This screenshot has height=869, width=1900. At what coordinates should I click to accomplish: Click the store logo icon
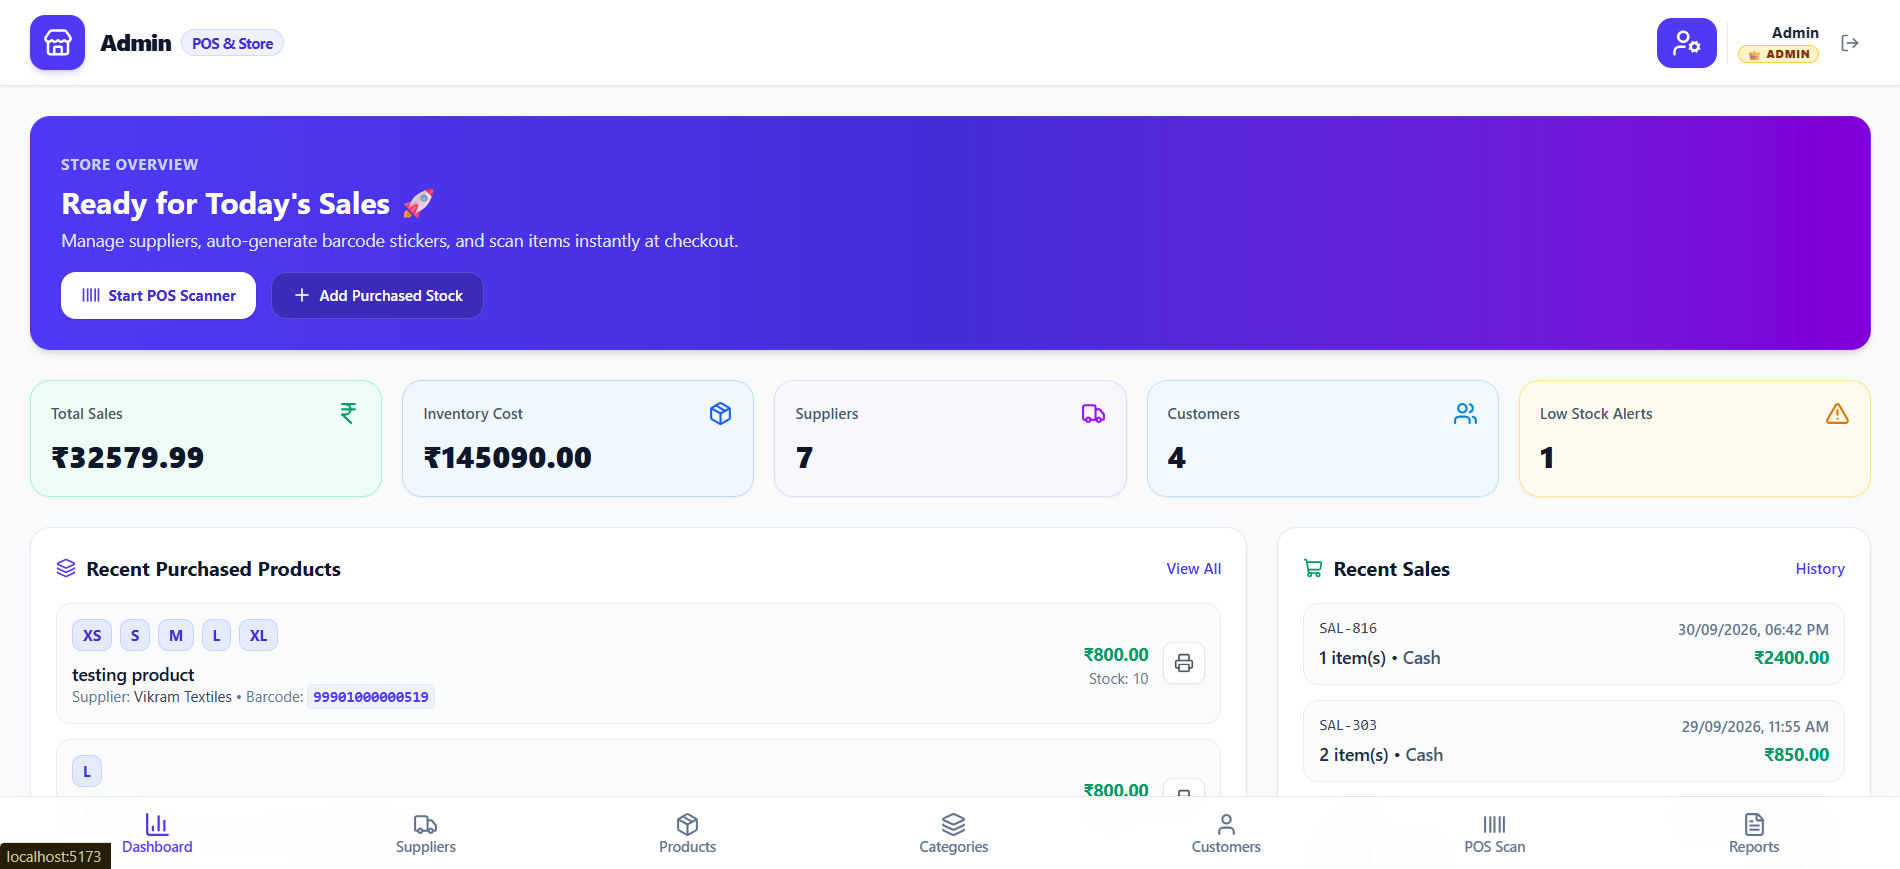tap(57, 43)
